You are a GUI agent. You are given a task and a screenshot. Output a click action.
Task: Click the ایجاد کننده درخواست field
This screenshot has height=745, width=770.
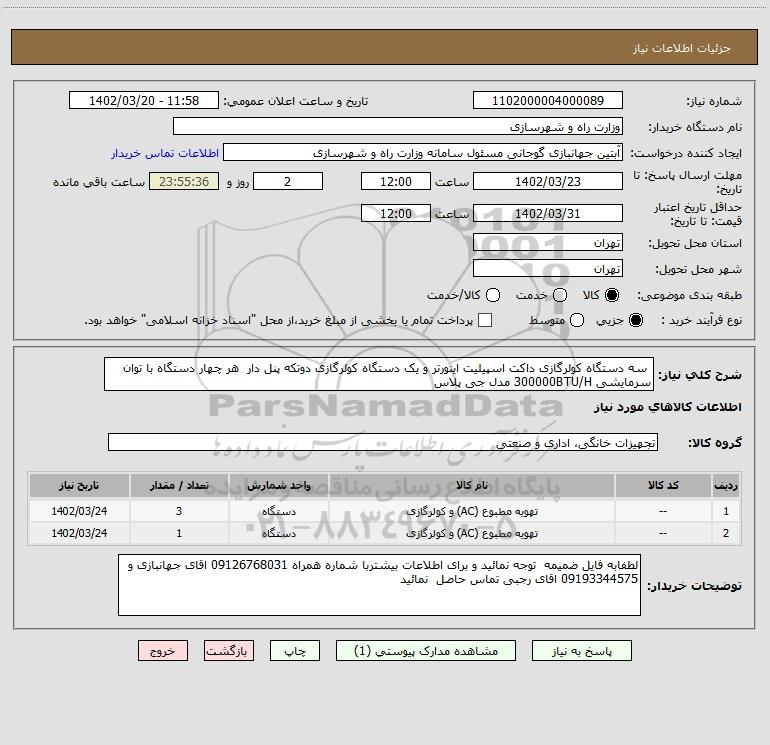(x=423, y=153)
